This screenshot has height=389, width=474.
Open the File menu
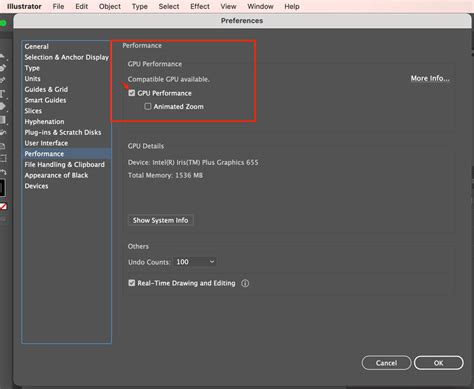tap(58, 6)
